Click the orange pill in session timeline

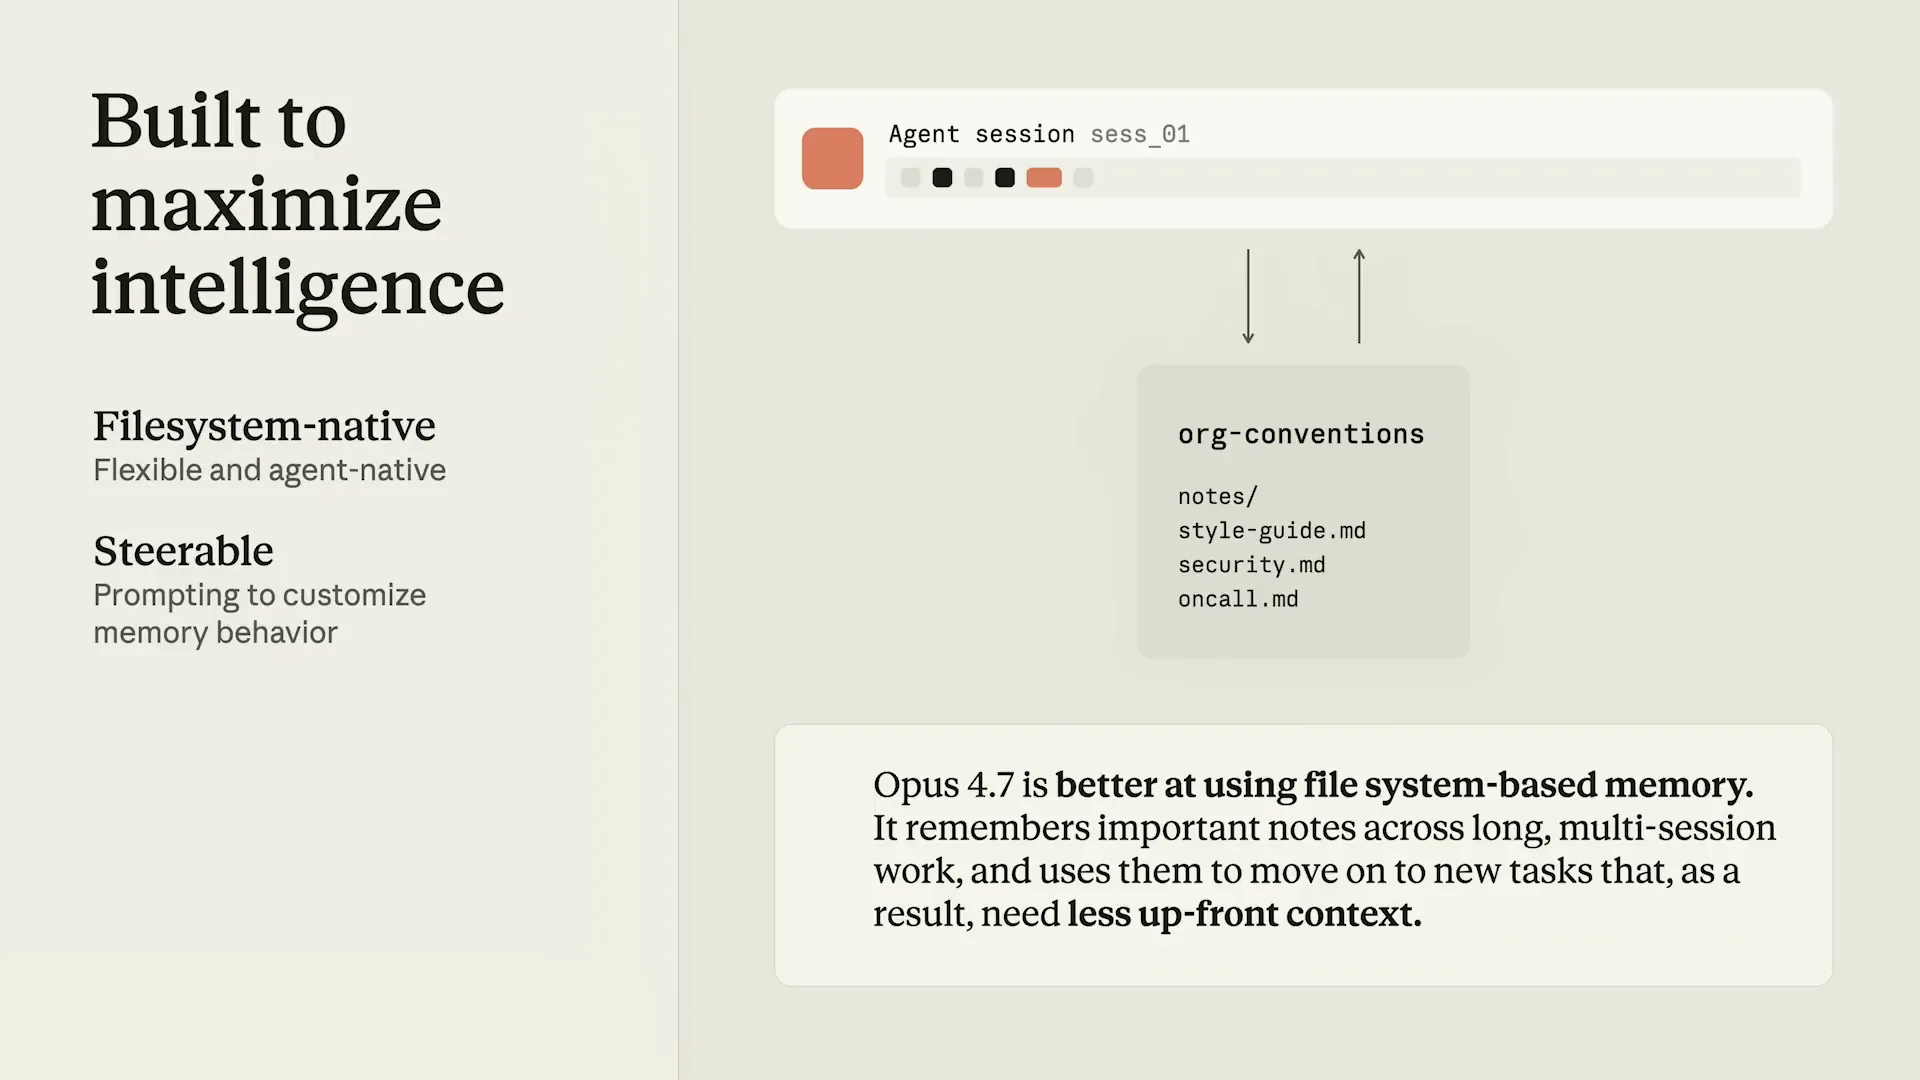click(1044, 178)
